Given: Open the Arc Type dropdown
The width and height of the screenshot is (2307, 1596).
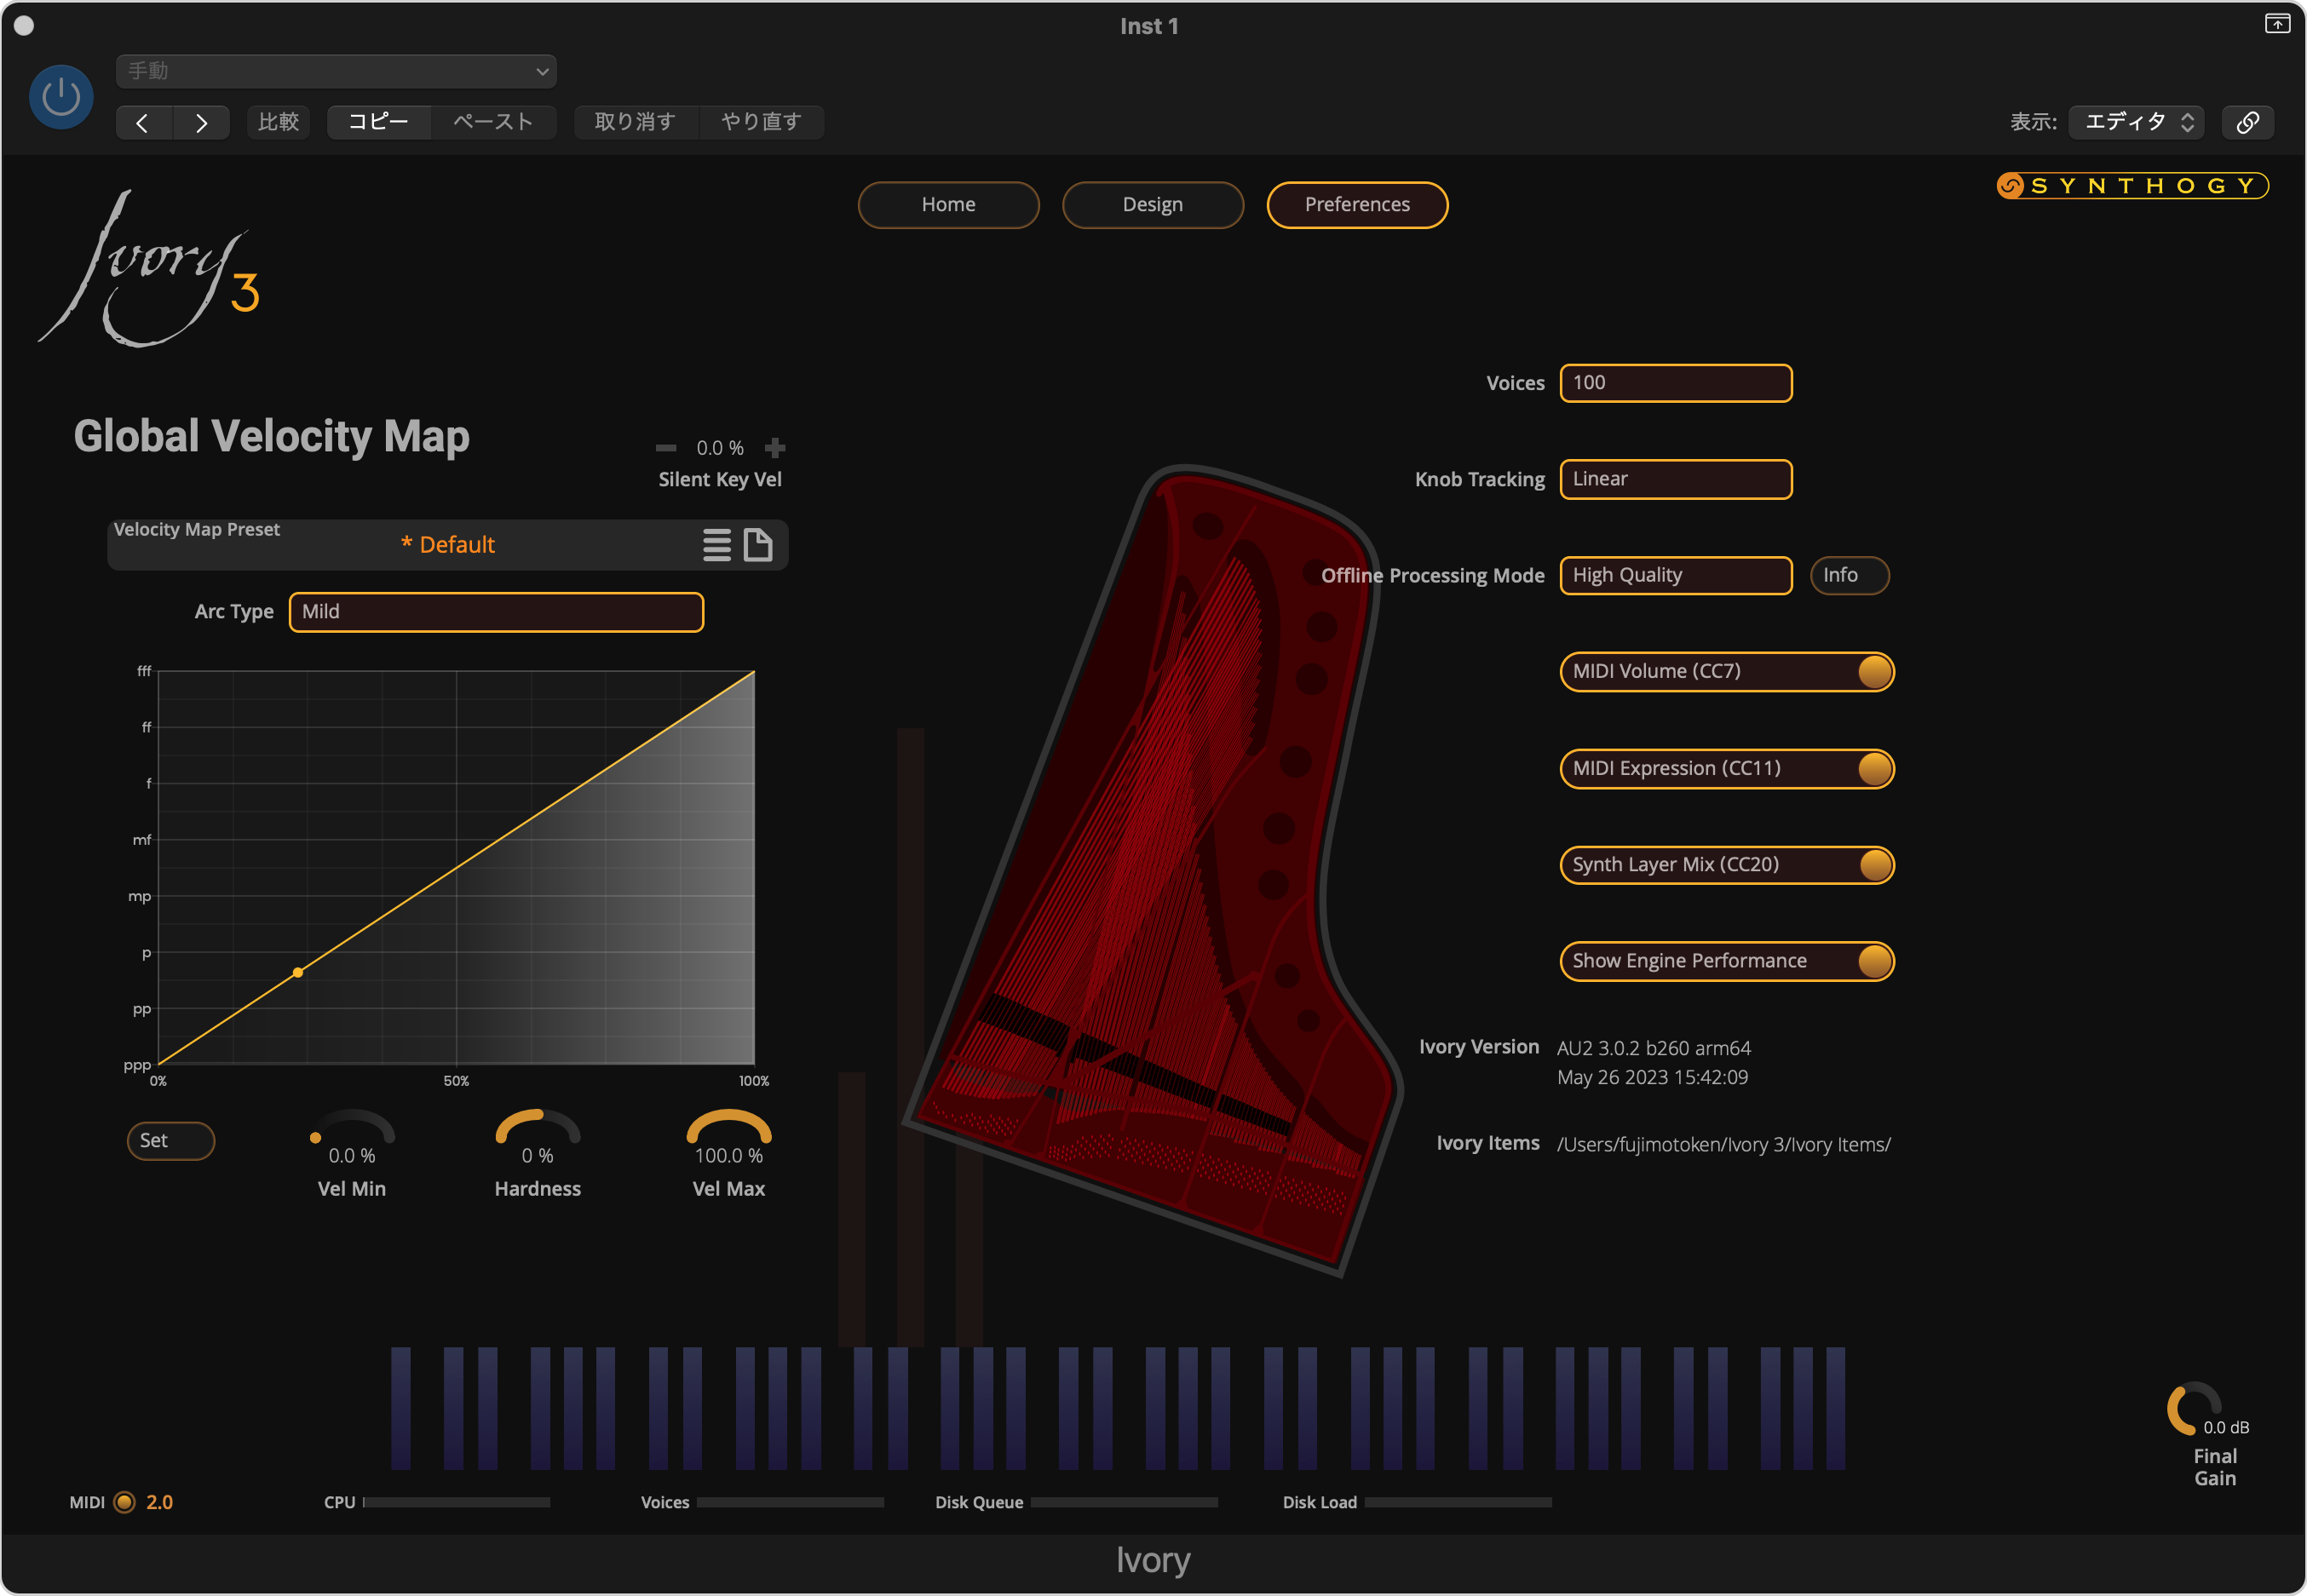Looking at the screenshot, I should click(x=496, y=612).
